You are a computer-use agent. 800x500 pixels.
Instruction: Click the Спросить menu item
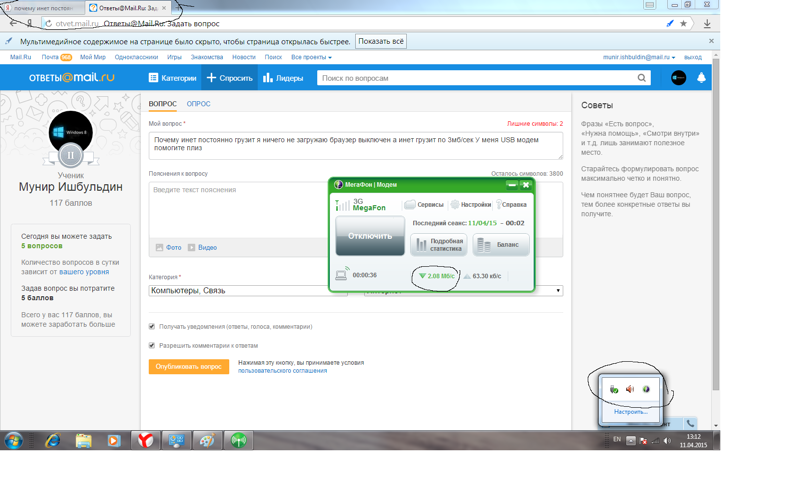pyautogui.click(x=230, y=78)
